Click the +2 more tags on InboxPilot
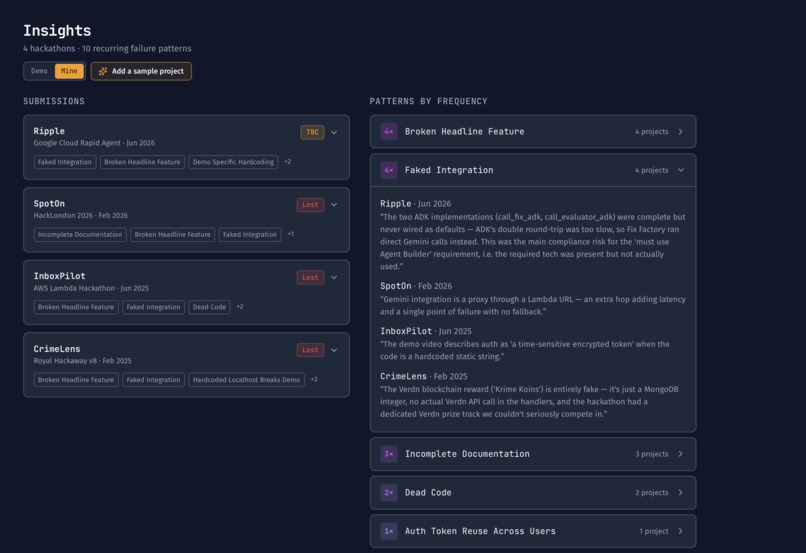This screenshot has width=806, height=553. 240,306
